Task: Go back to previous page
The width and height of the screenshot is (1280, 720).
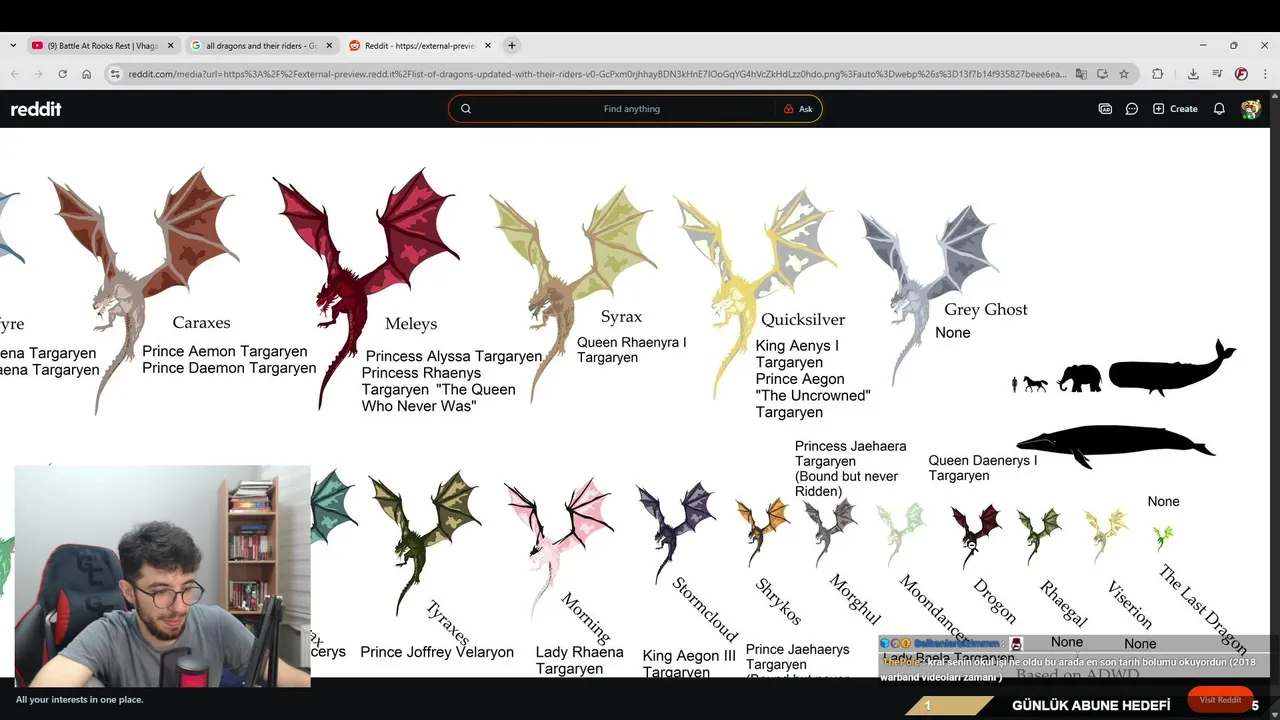Action: point(14,74)
